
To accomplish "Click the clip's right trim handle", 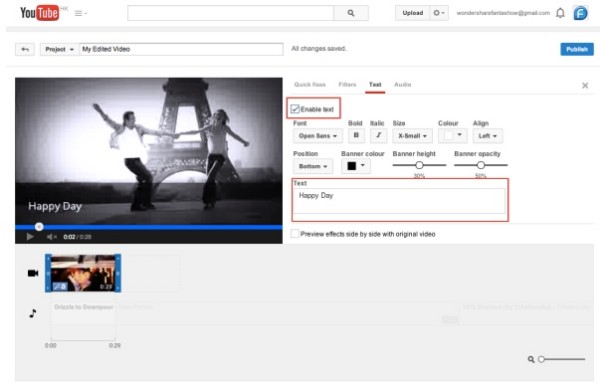I will pos(118,273).
